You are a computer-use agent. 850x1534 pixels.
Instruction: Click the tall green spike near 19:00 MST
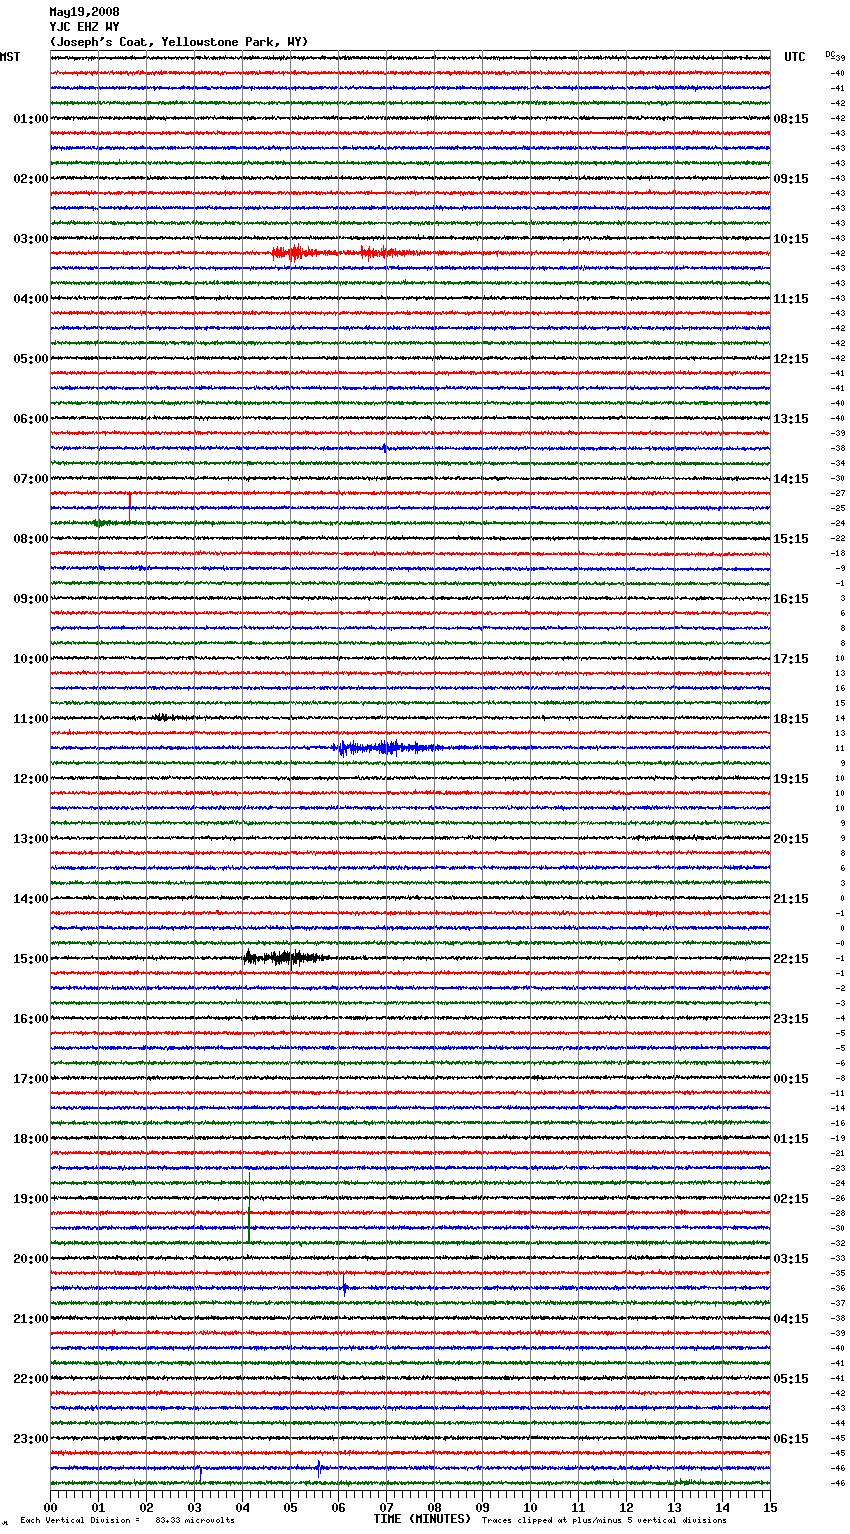point(248,1207)
